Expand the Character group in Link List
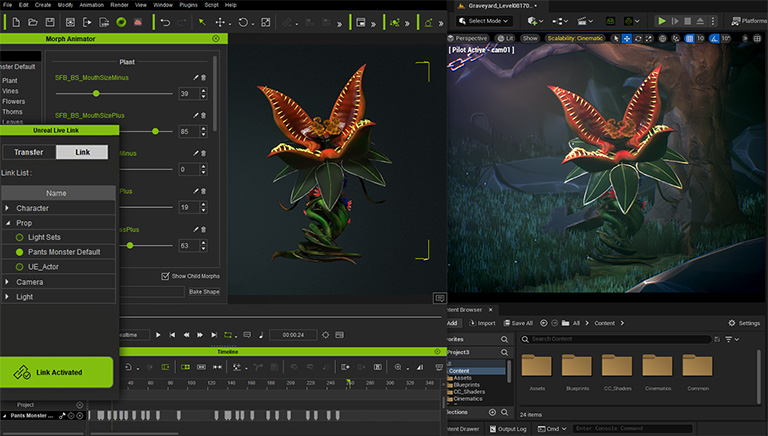Image resolution: width=768 pixels, height=436 pixels. pyautogui.click(x=8, y=208)
